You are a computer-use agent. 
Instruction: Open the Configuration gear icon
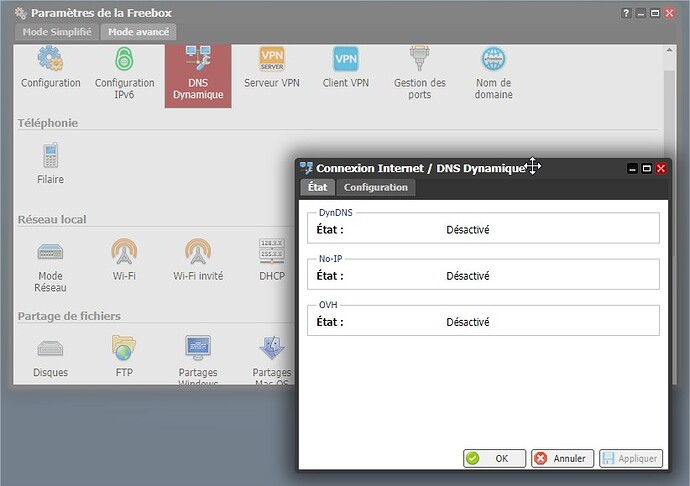50,59
